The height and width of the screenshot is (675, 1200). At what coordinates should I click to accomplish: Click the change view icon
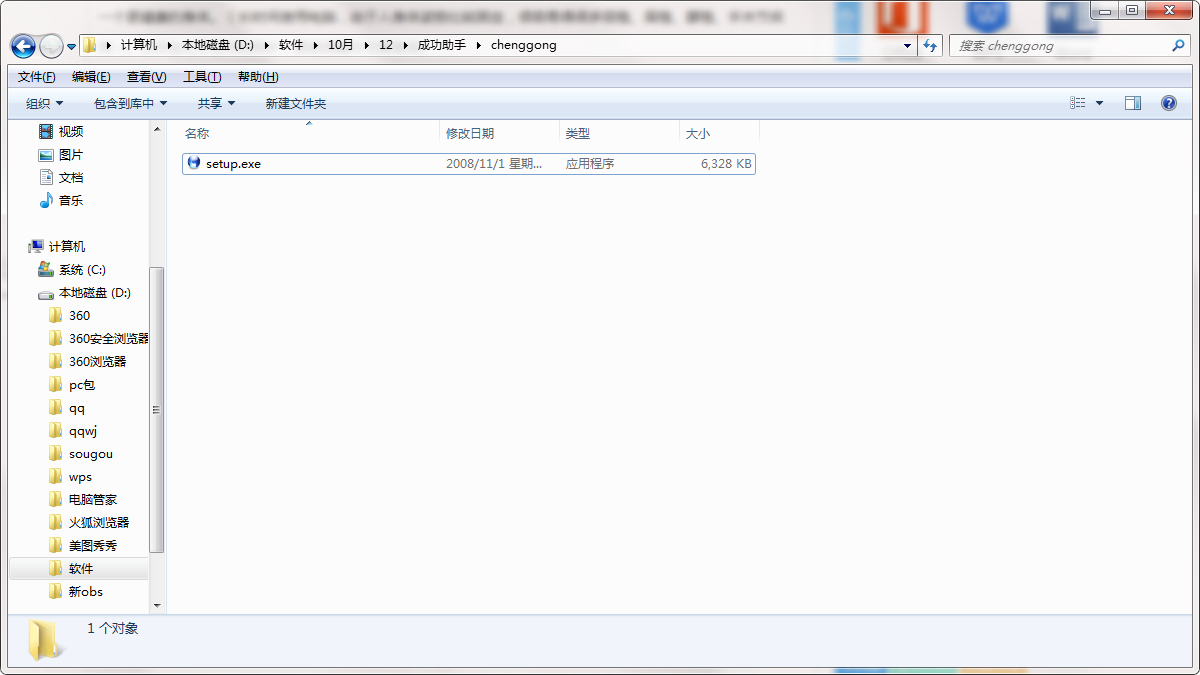pos(1078,103)
